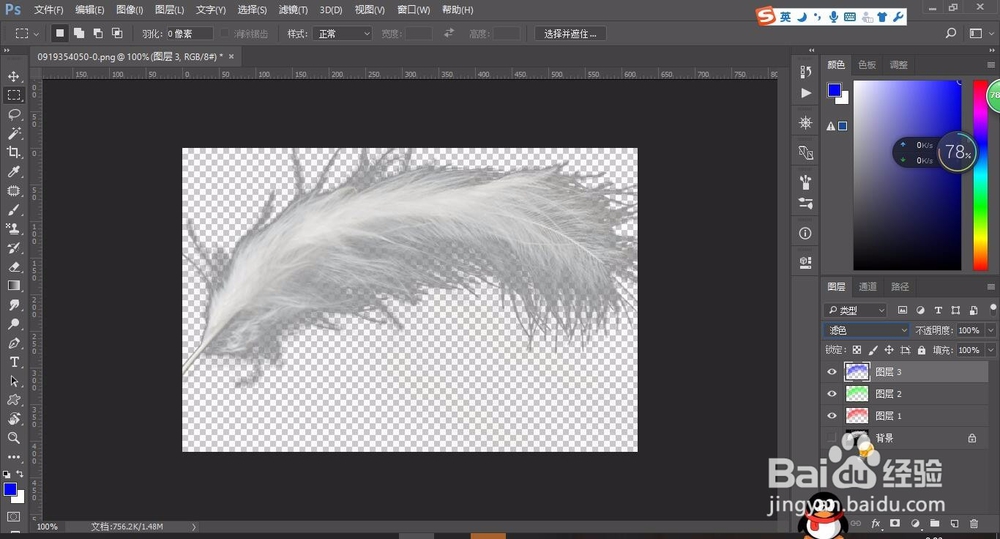Click Subtract from Selection mode button
The height and width of the screenshot is (539, 1000).
(98, 33)
